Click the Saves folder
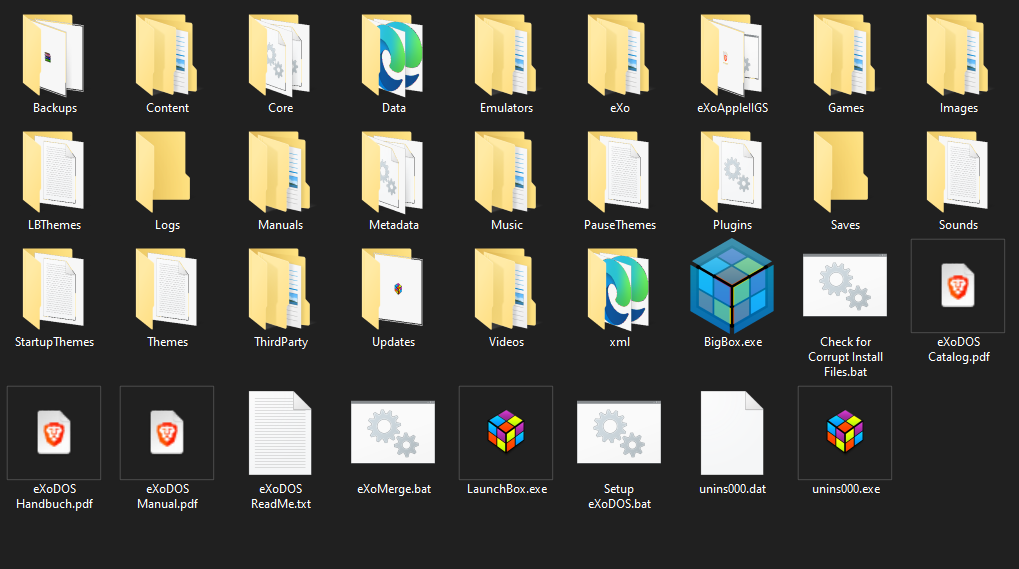The width and height of the screenshot is (1019, 569). pos(845,172)
